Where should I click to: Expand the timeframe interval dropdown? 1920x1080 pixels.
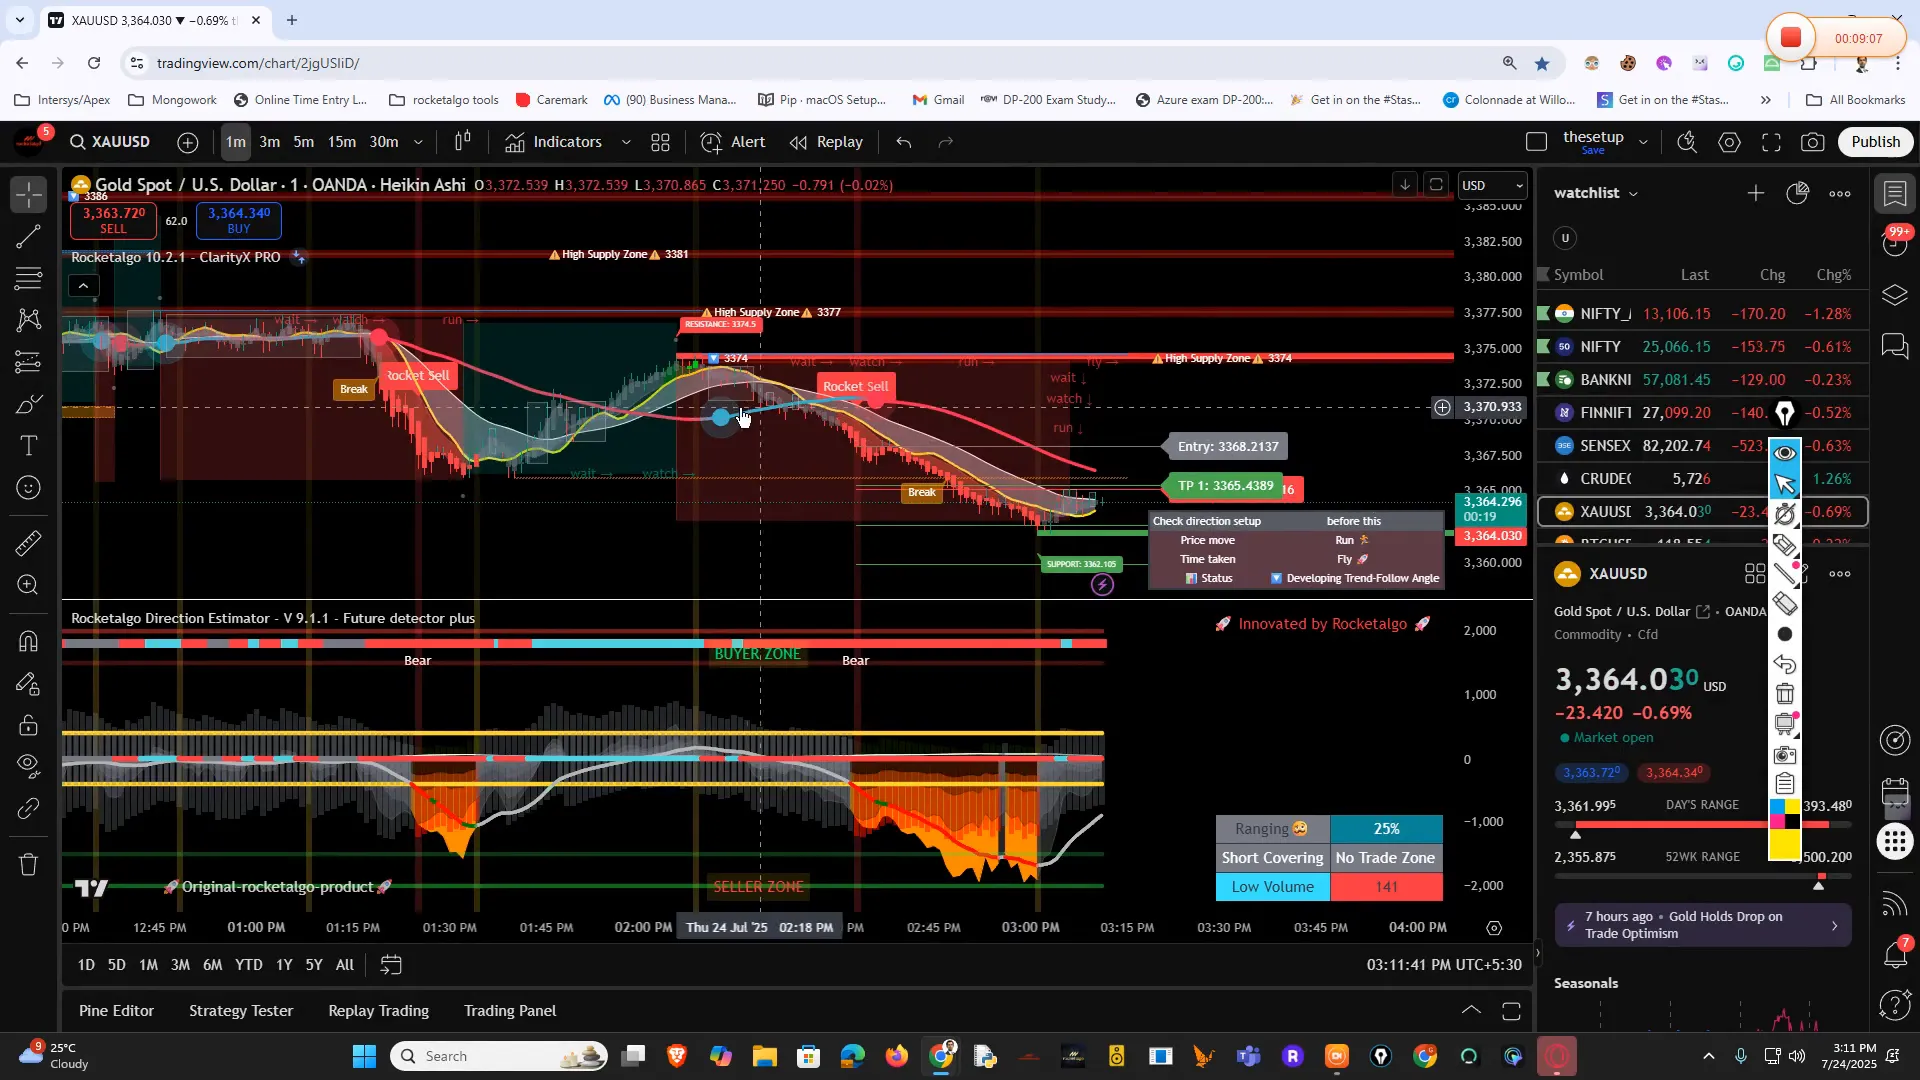coord(418,142)
